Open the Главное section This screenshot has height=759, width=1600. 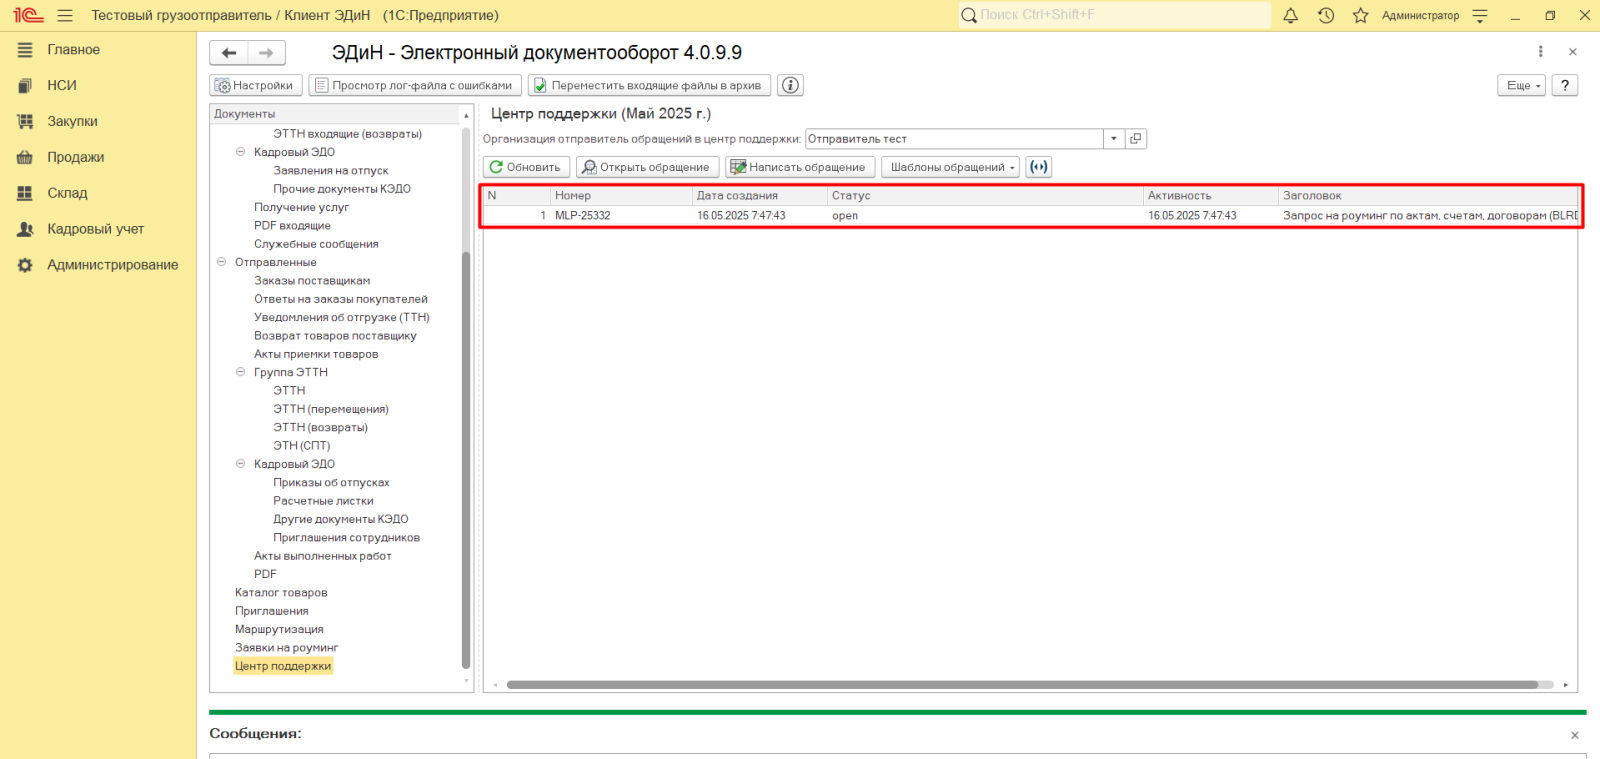[73, 49]
